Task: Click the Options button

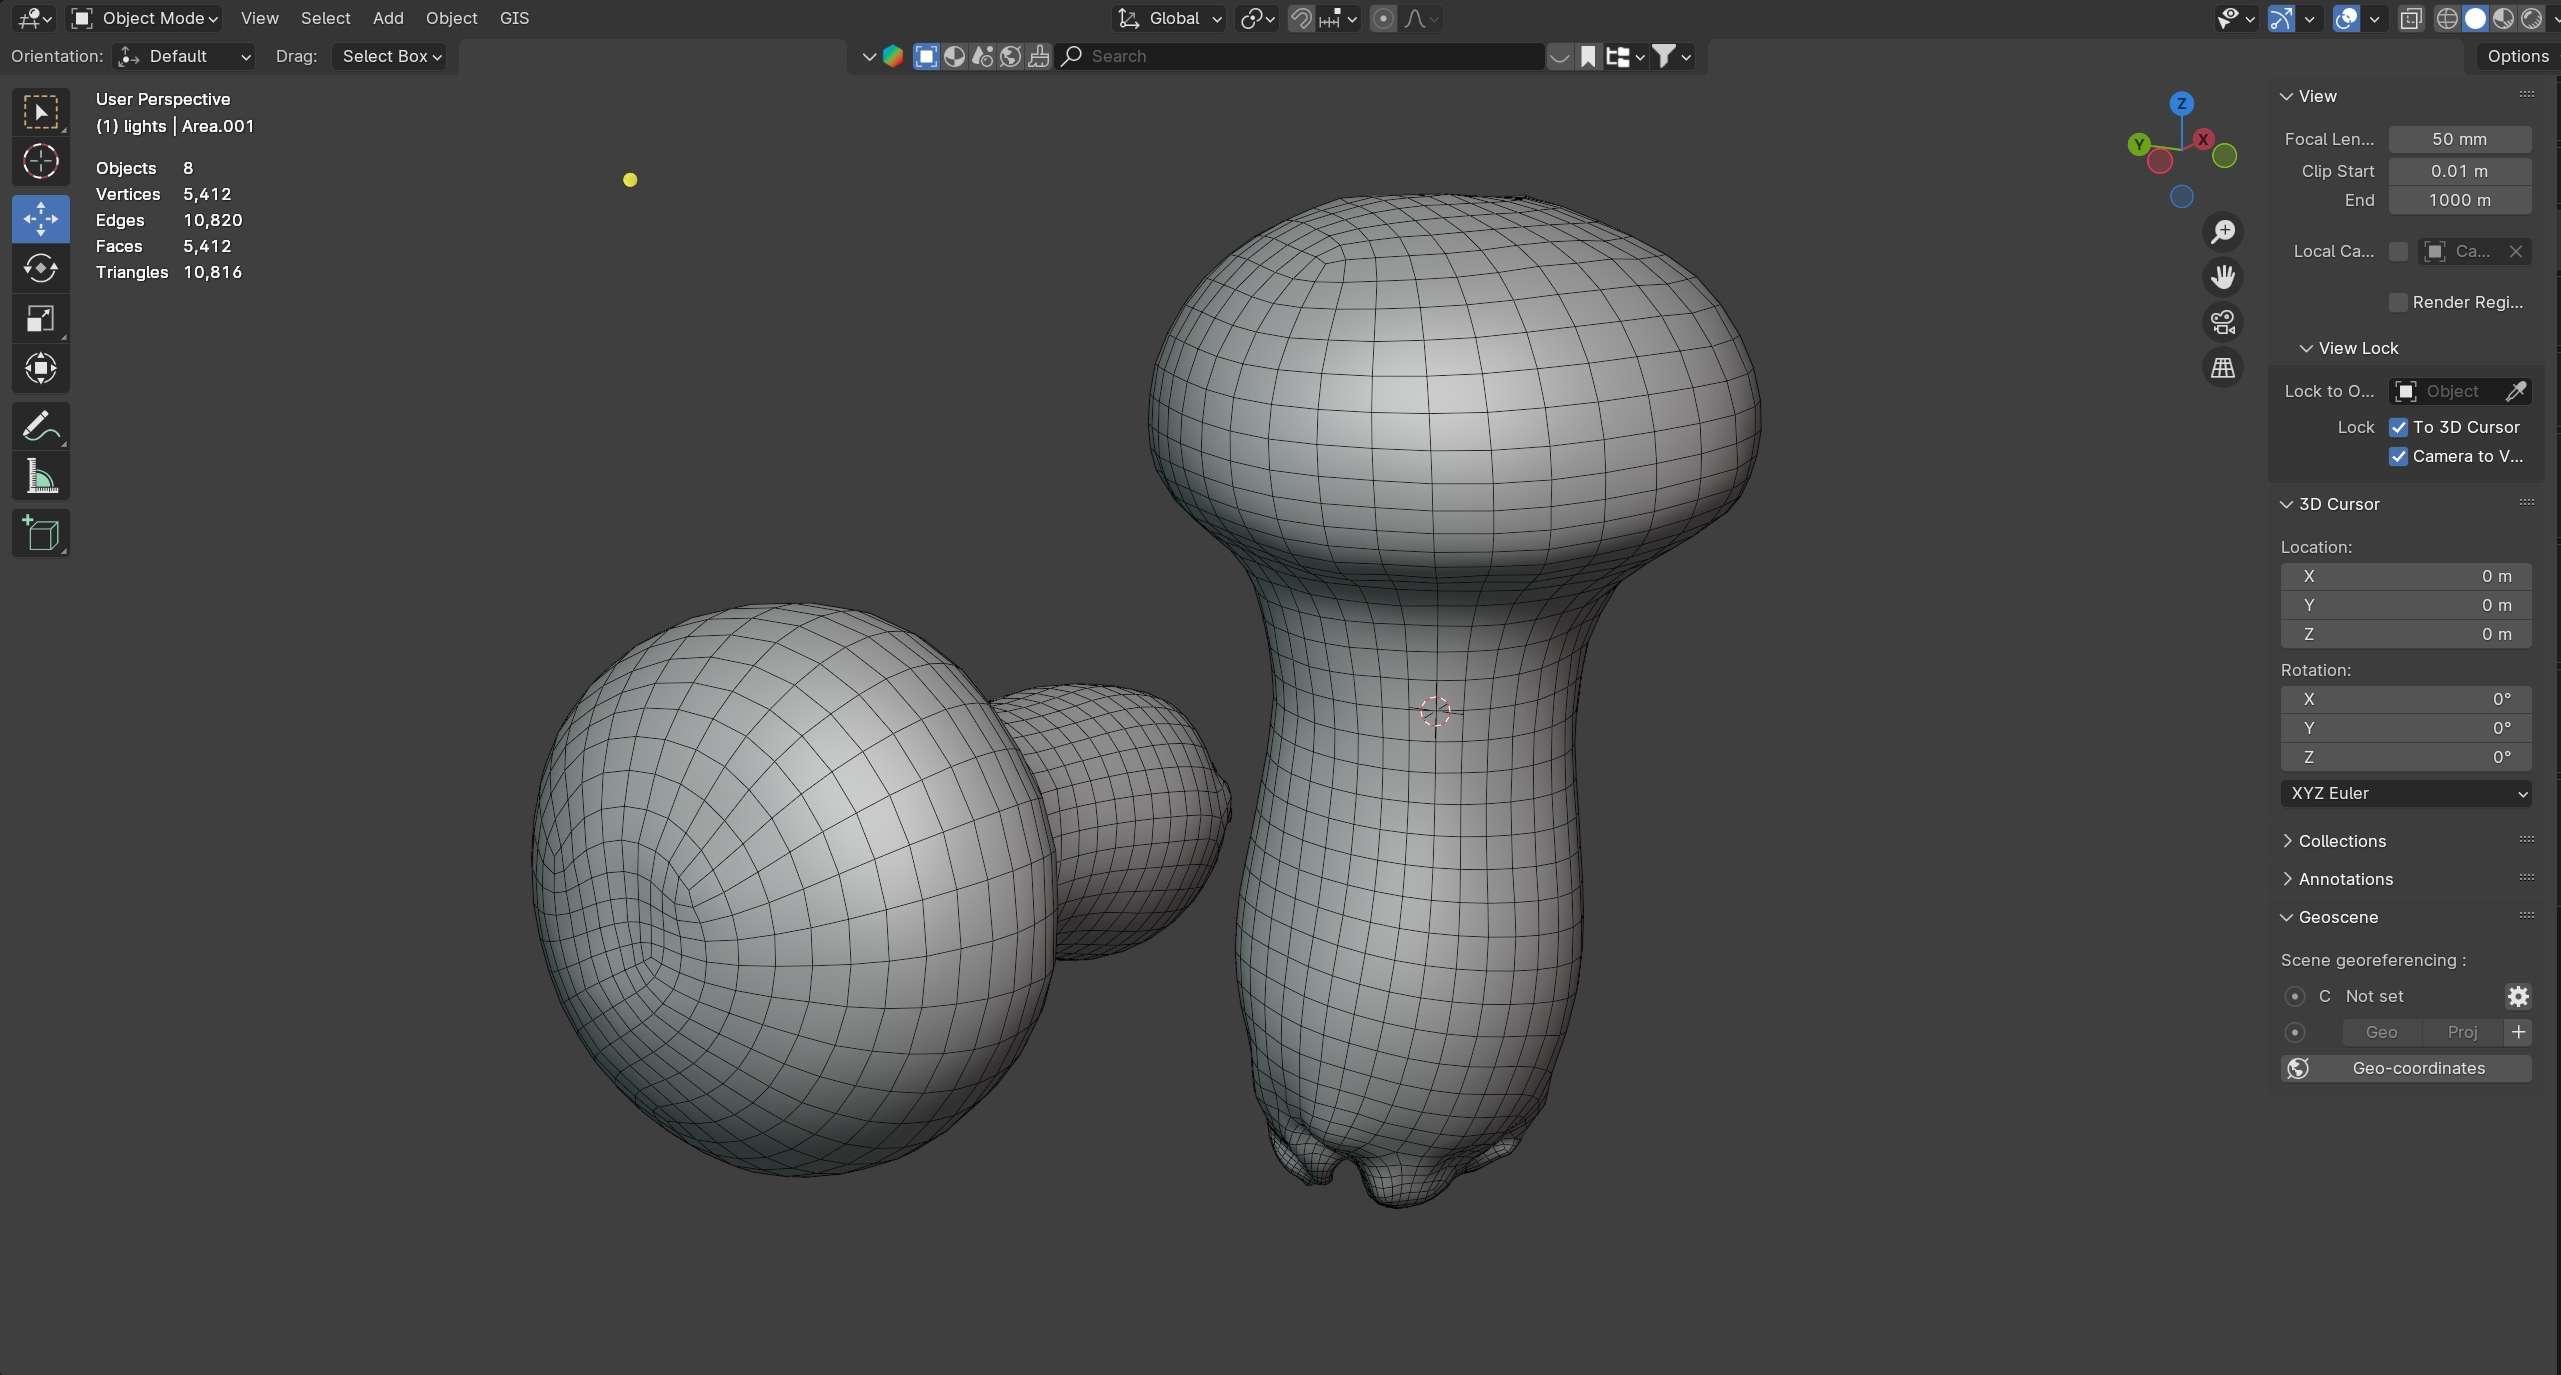Action: (x=2517, y=56)
